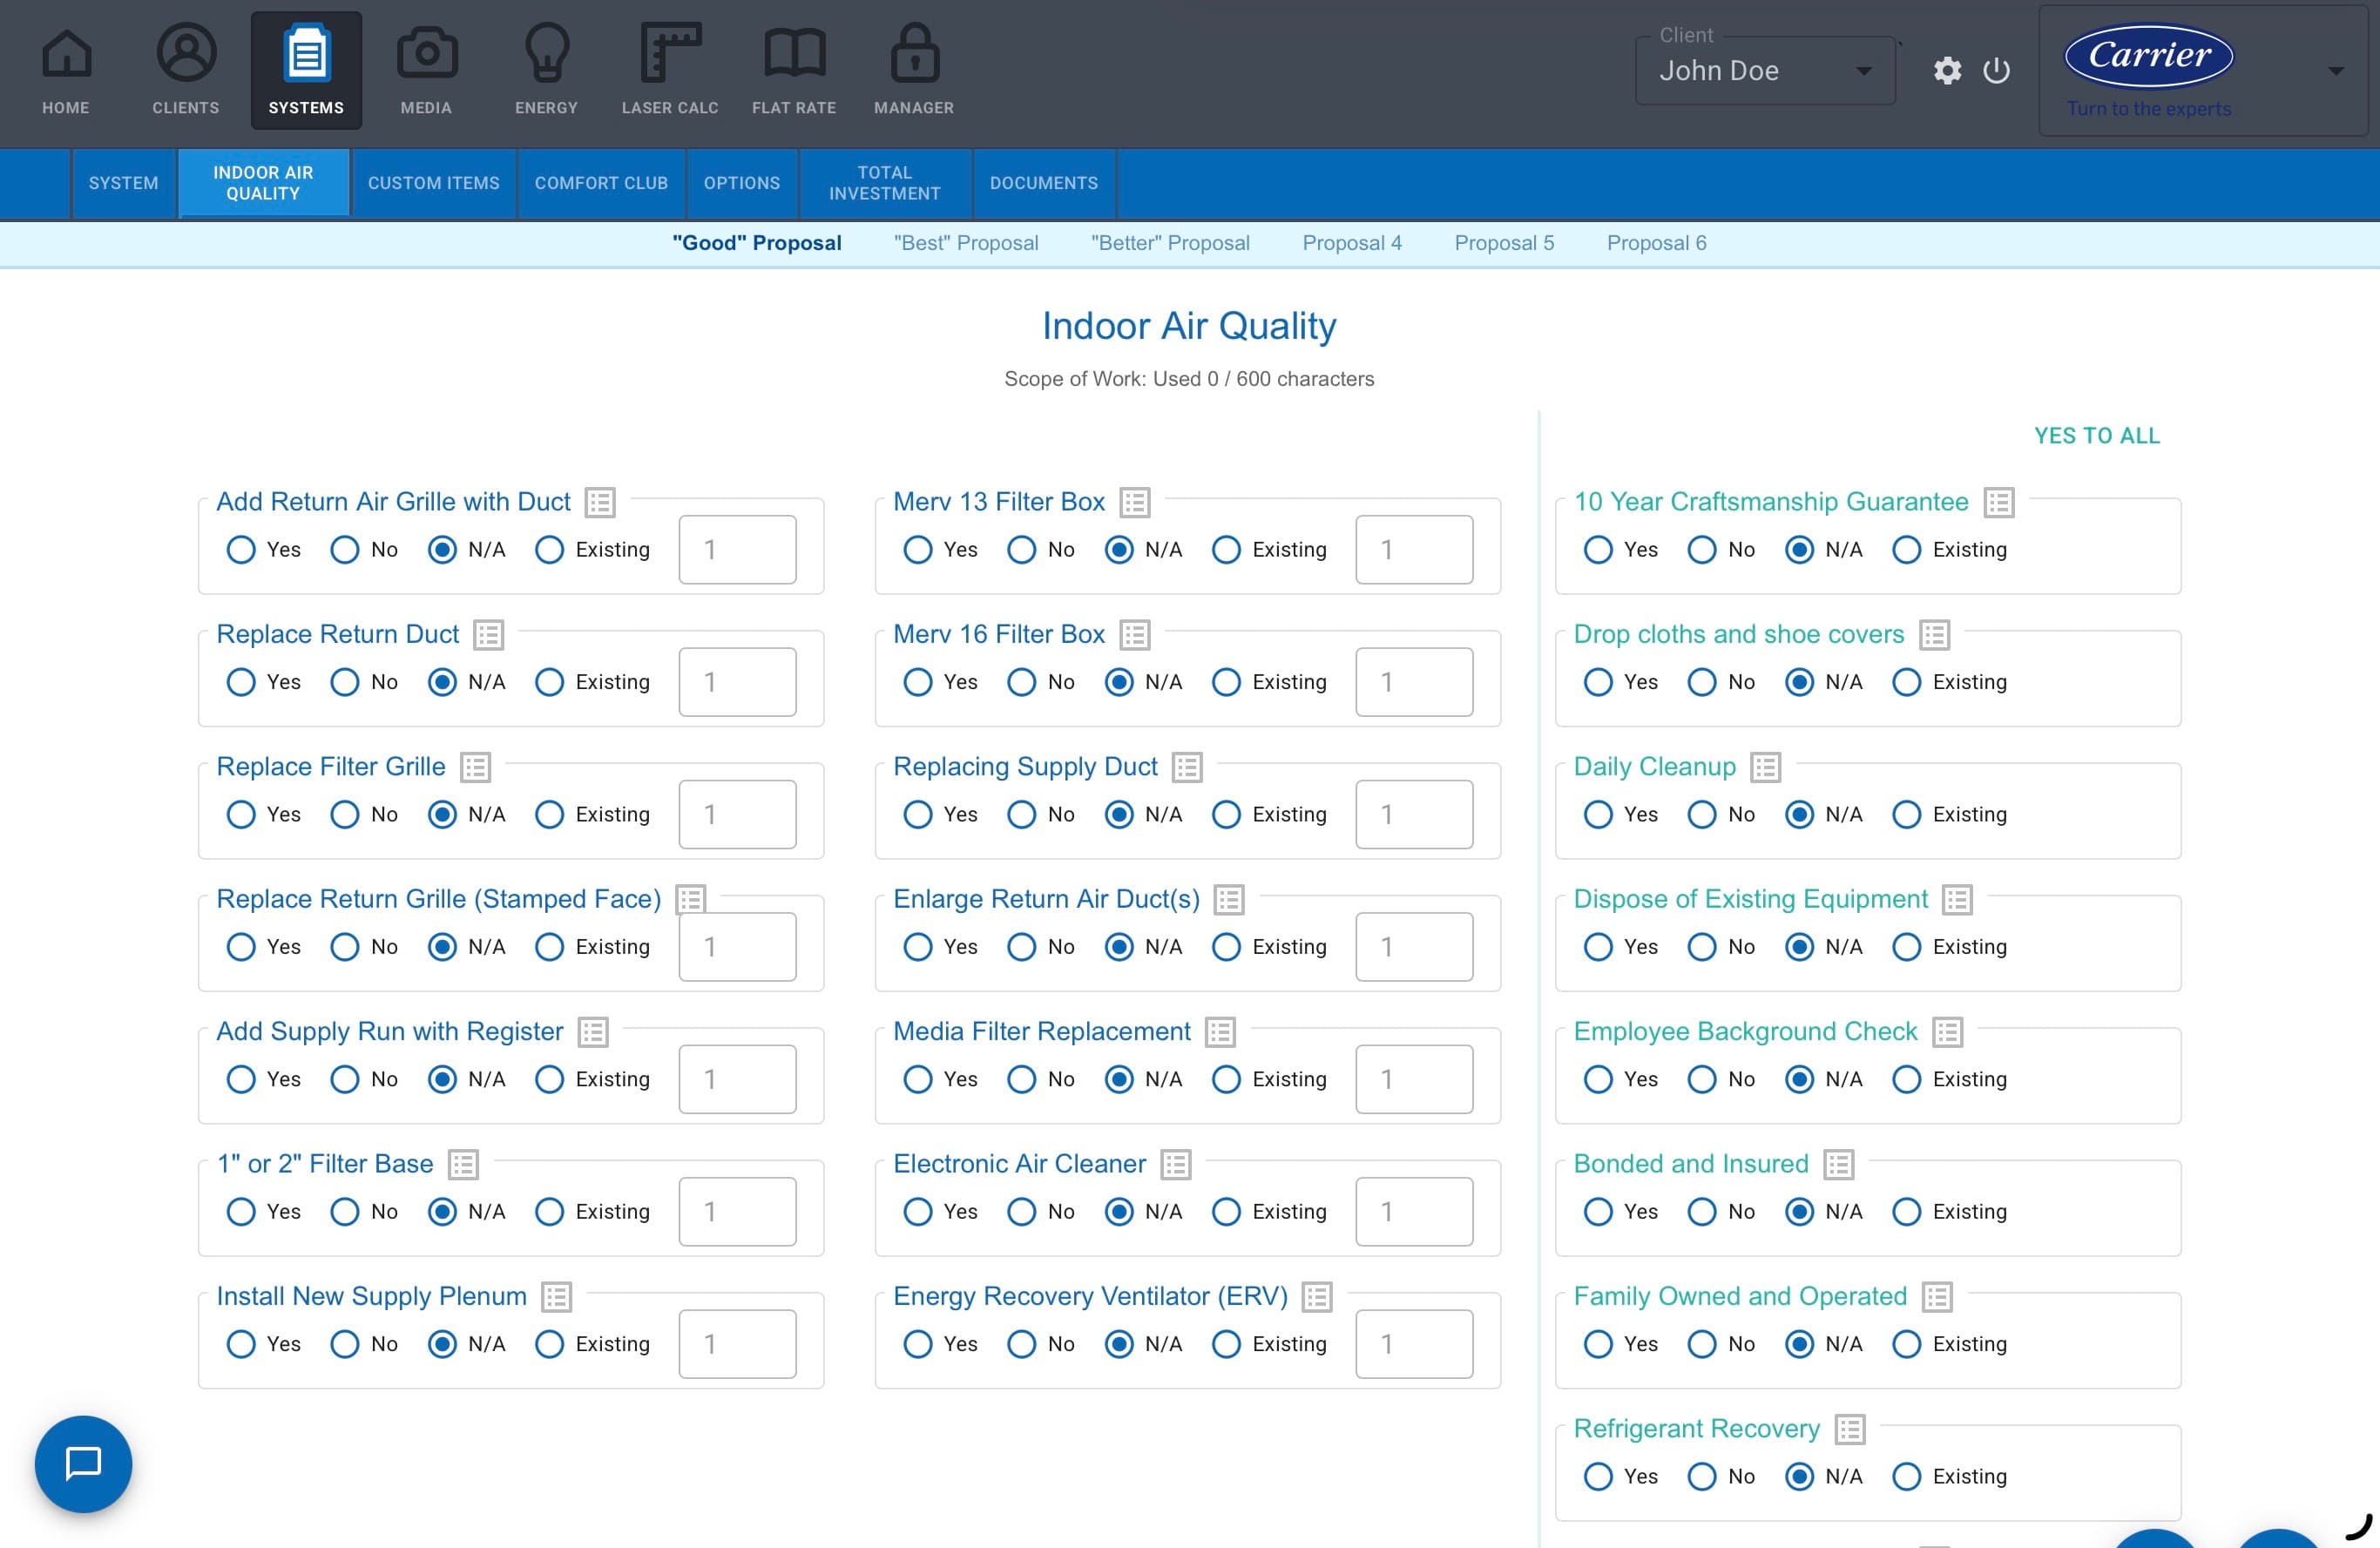This screenshot has width=2380, height=1548.
Task: Select No for Replace Return Duct
Action: (345, 682)
